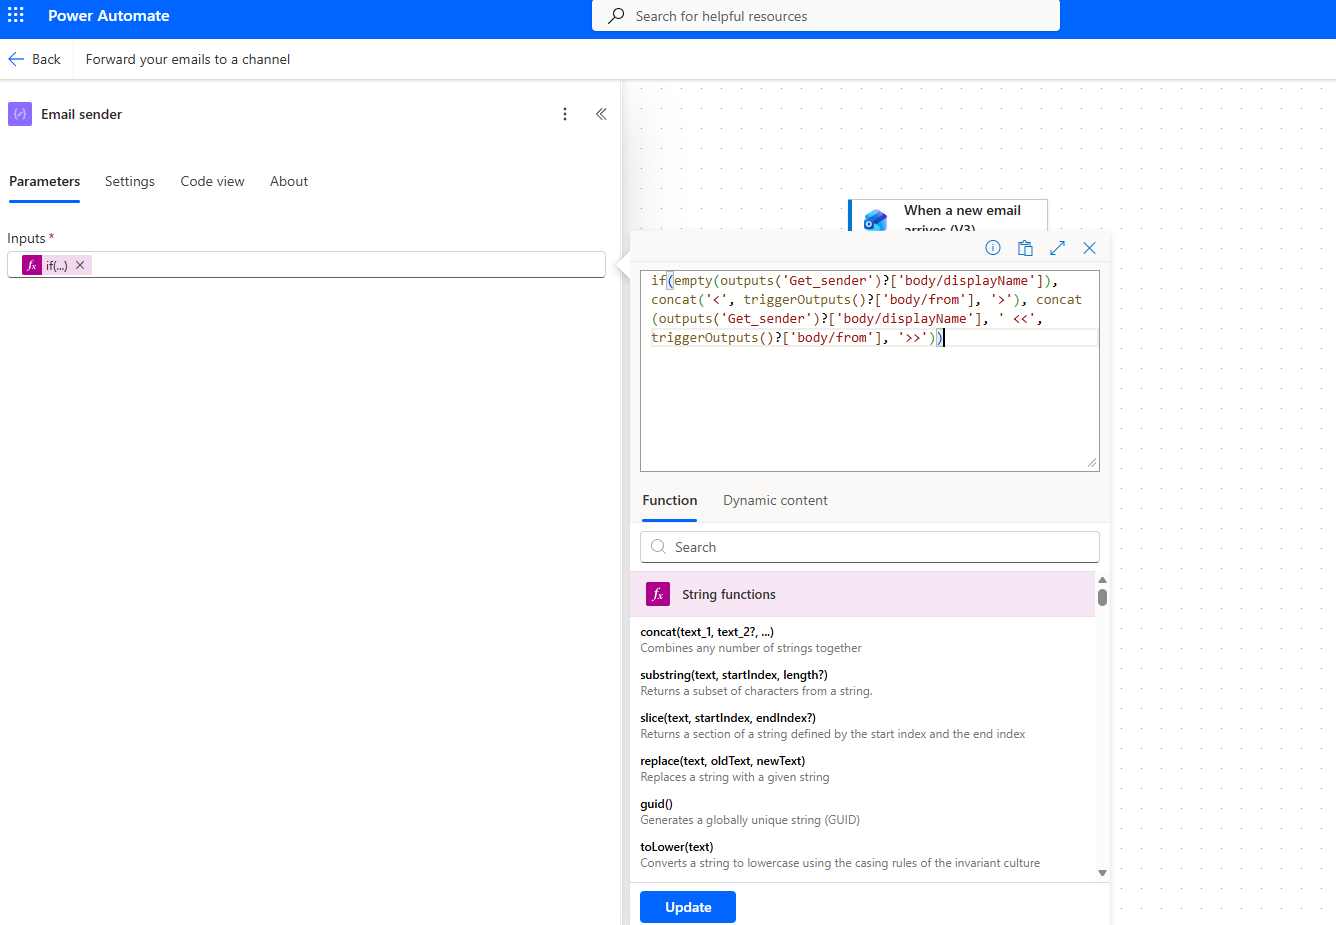This screenshot has height=925, width=1336.
Task: Open the Code view tab
Action: [212, 181]
